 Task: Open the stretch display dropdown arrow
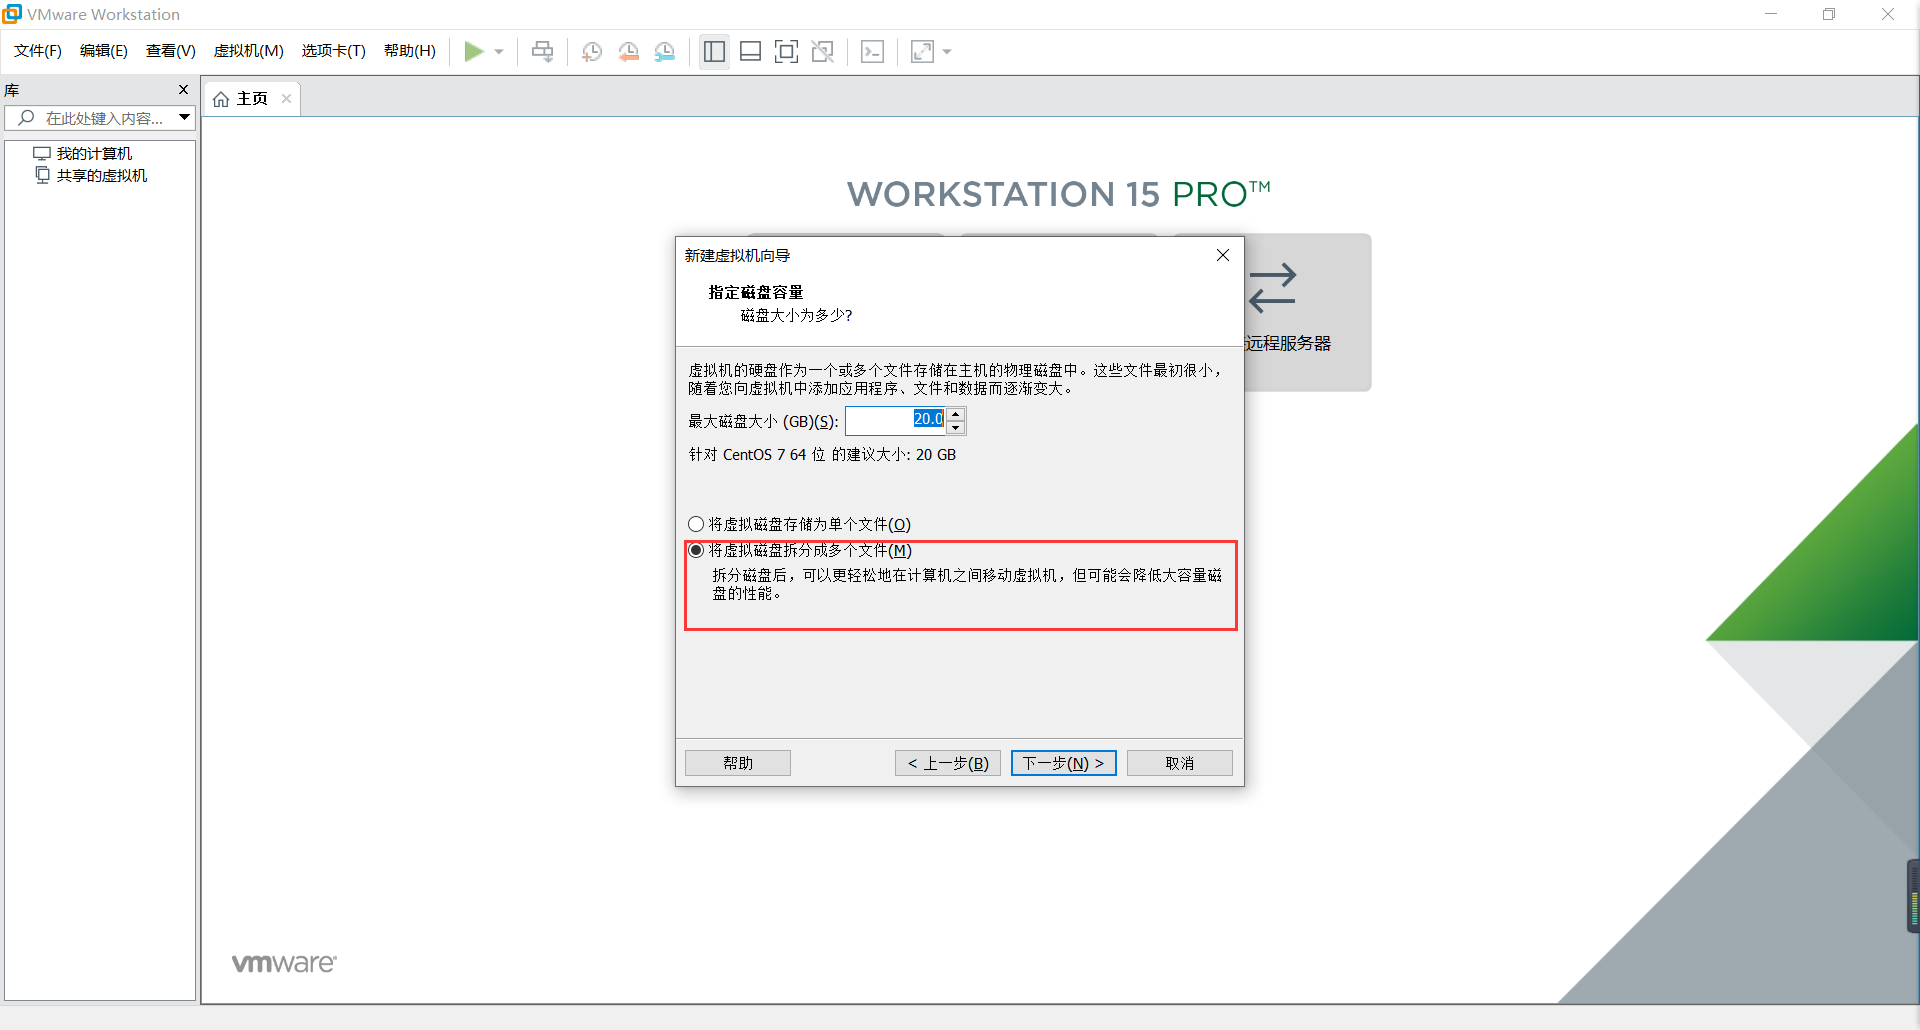pos(947,52)
